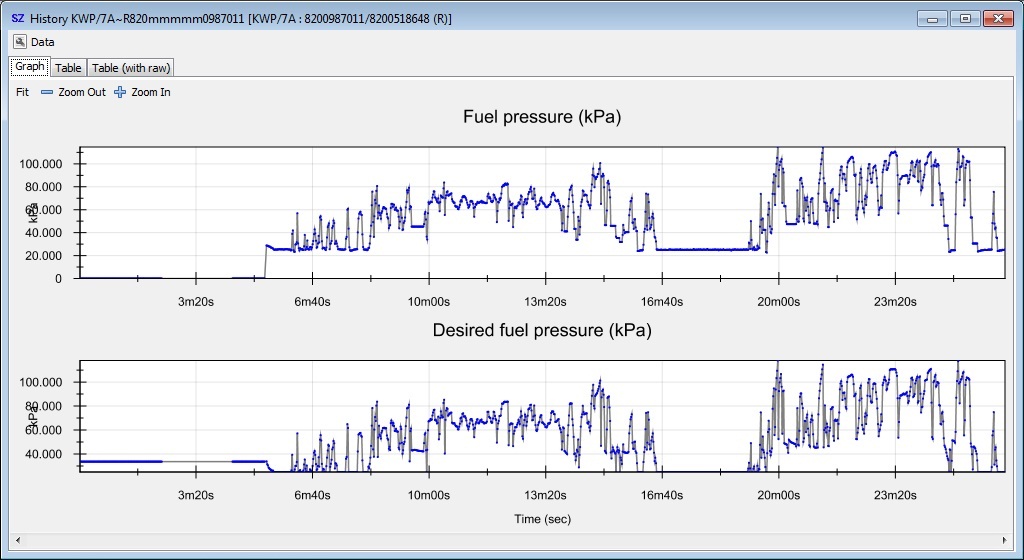
Task: Click the 16m40s label under Desired fuel pressure chart
Action: coord(662,495)
